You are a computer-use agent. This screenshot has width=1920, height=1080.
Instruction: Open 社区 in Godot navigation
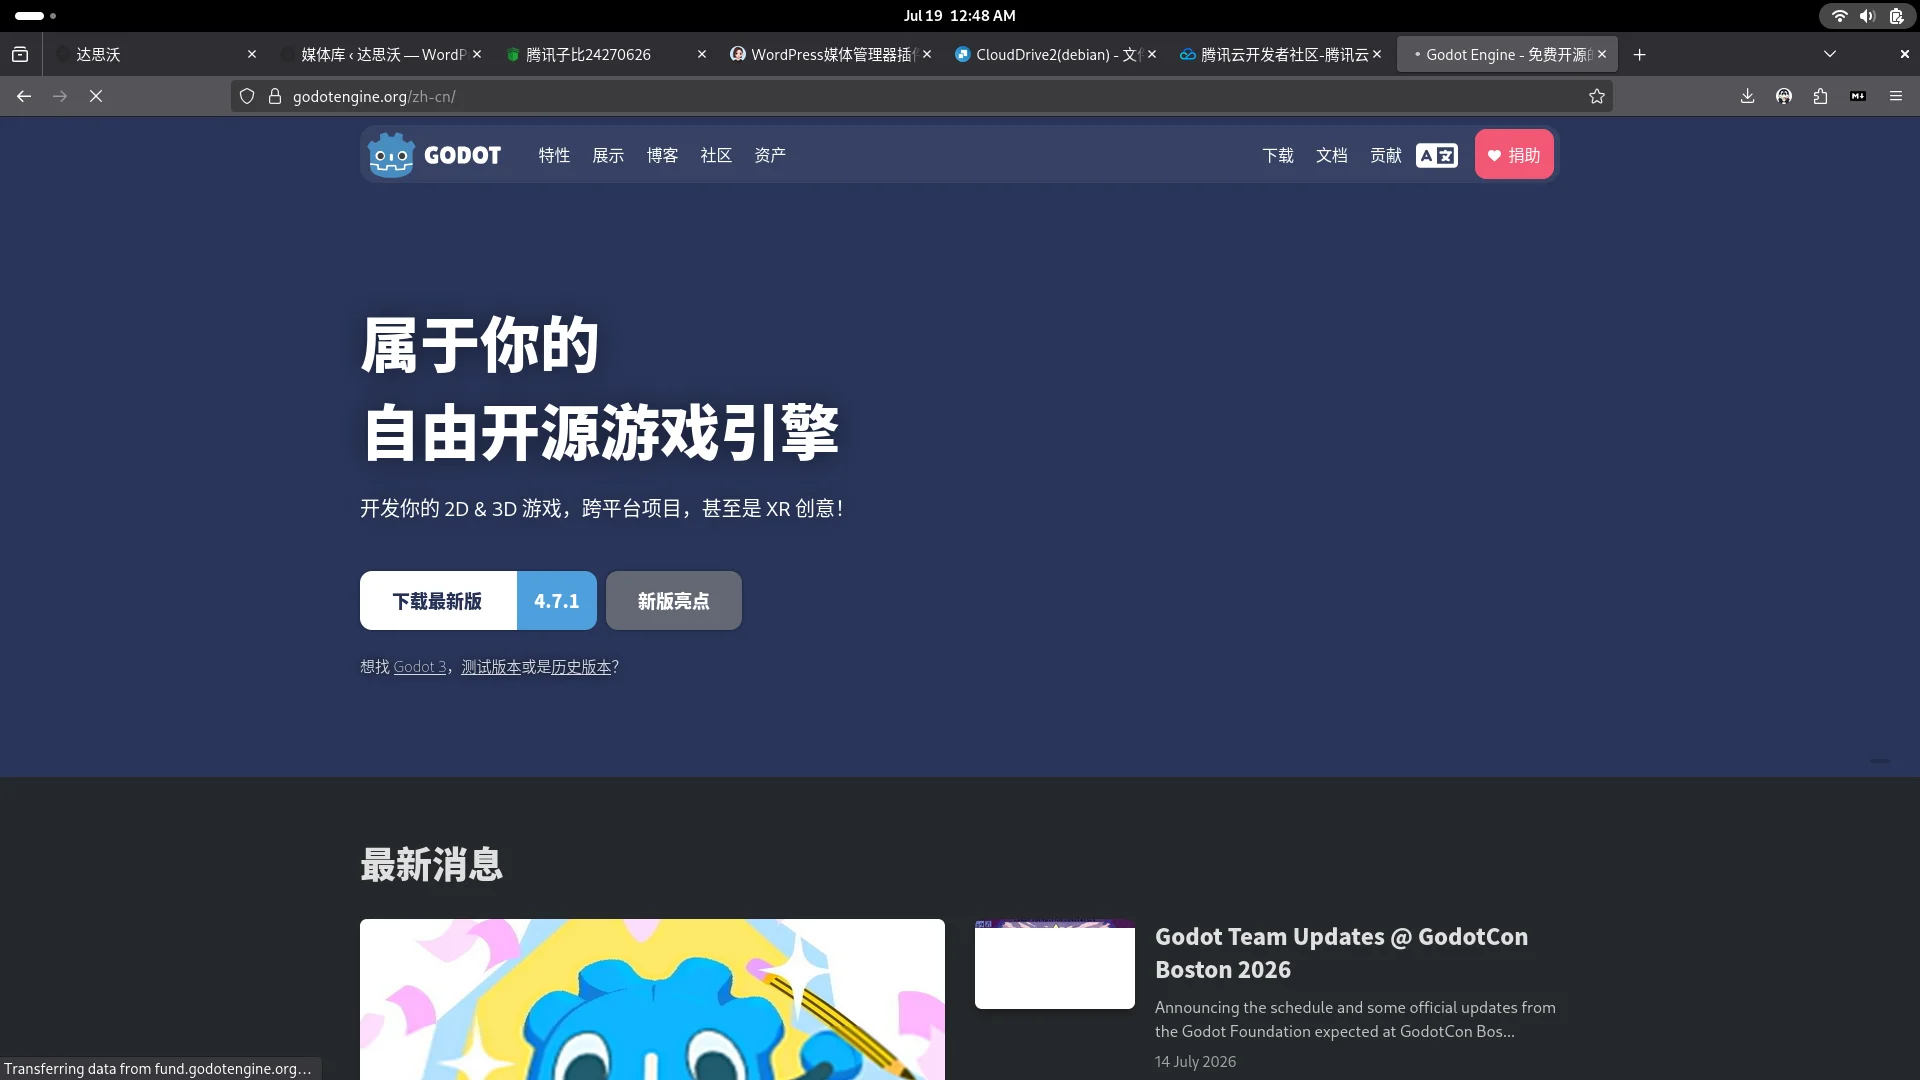[x=716, y=155]
